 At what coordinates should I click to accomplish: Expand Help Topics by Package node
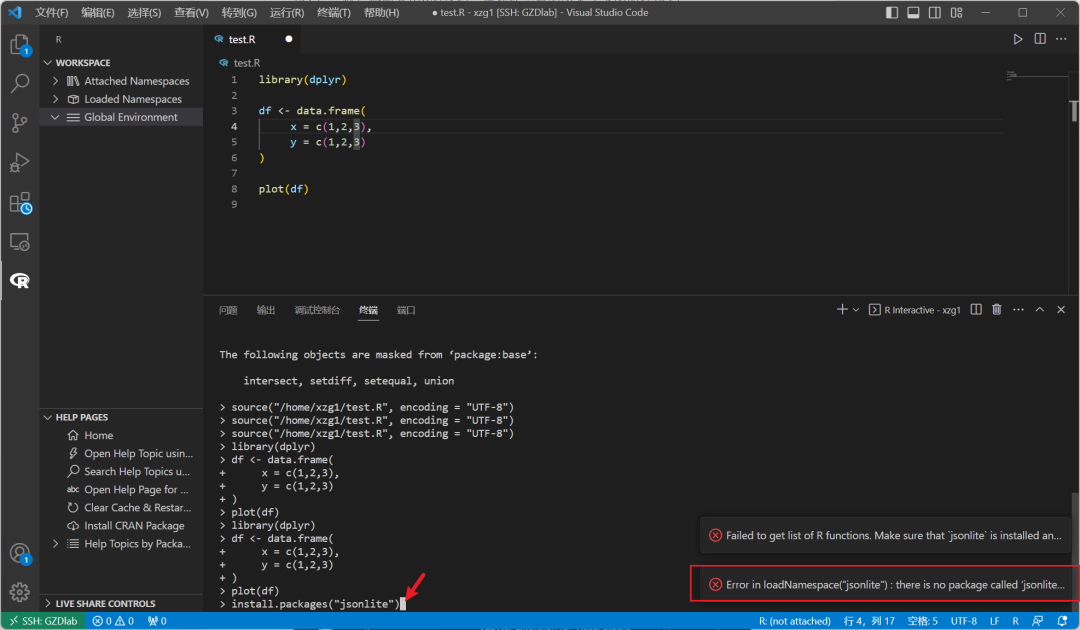click(55, 544)
